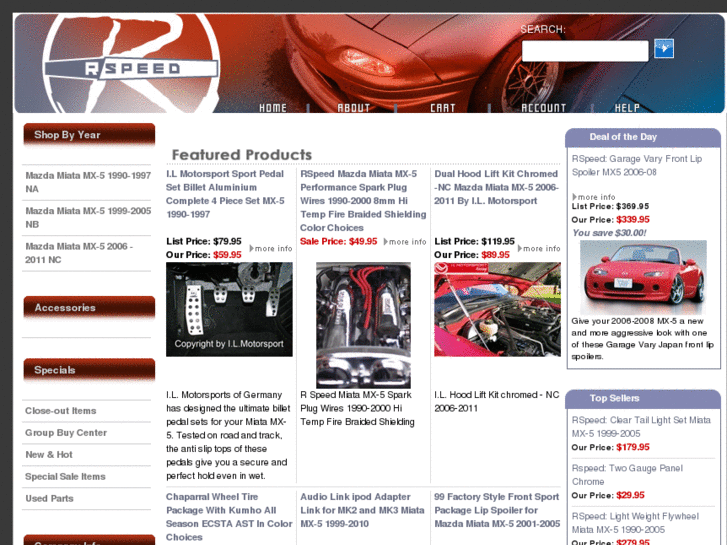727x545 pixels.
Task: Click the blue search submit arrow icon
Action: point(663,49)
